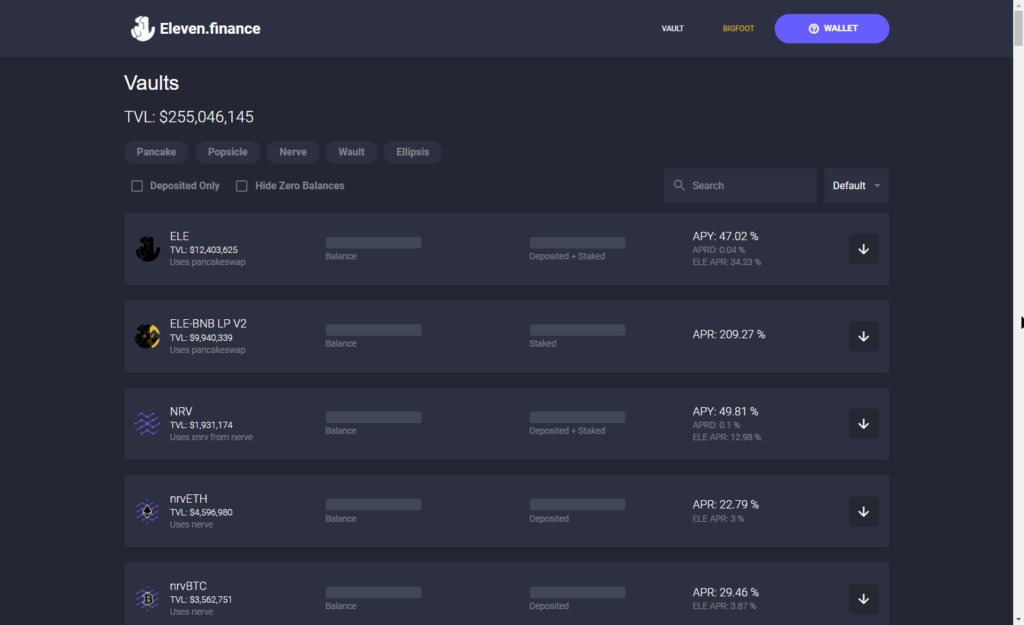This screenshot has width=1024, height=625.
Task: Click the Eleven.finance logo icon
Action: pos(142,29)
